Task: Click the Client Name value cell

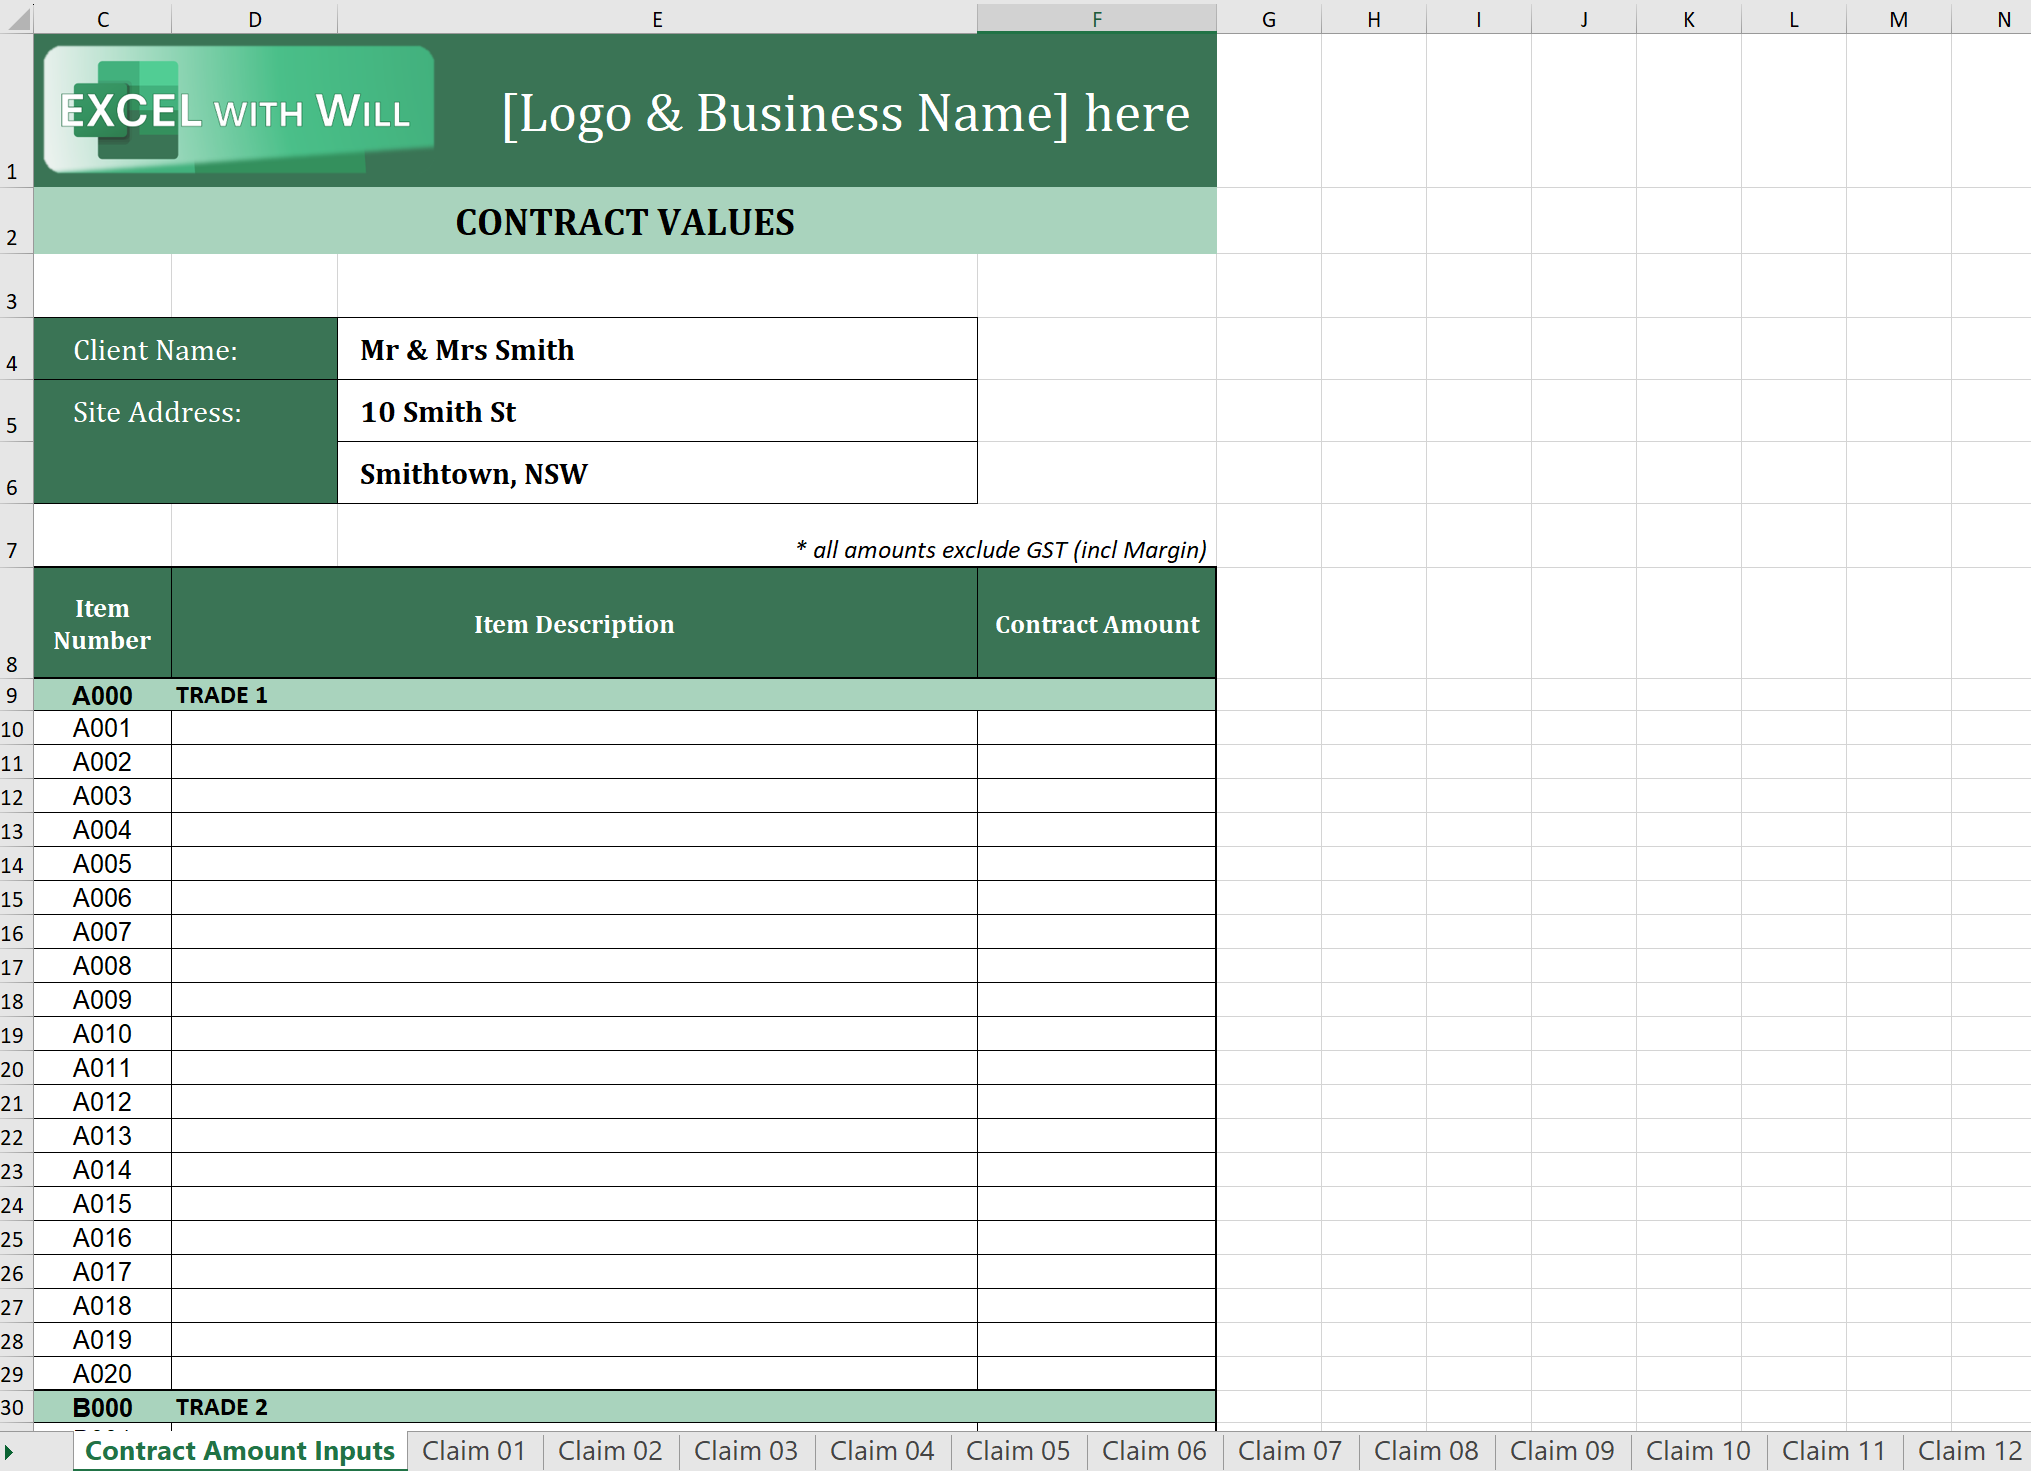Action: (657, 350)
